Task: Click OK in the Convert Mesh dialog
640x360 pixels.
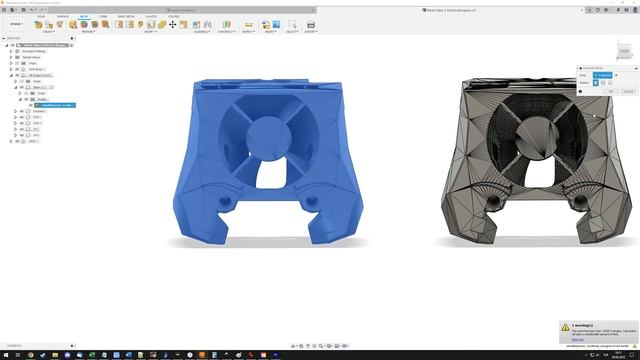Action: click(x=611, y=91)
